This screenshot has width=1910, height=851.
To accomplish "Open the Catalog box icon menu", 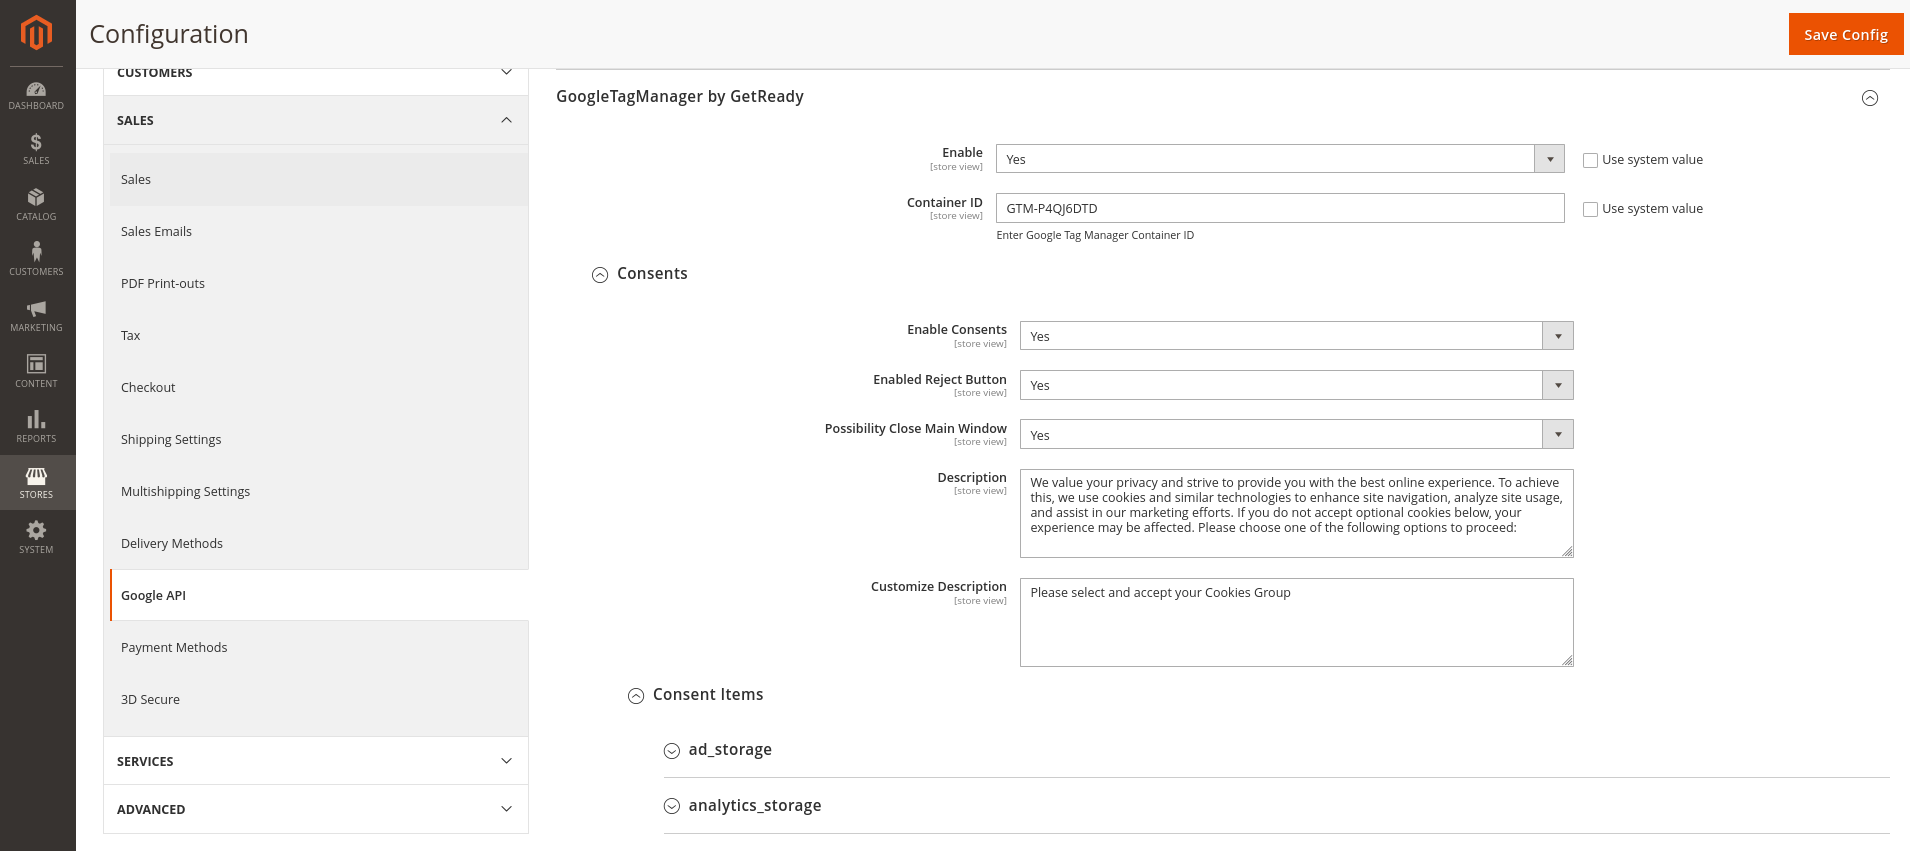I will (x=36, y=204).
